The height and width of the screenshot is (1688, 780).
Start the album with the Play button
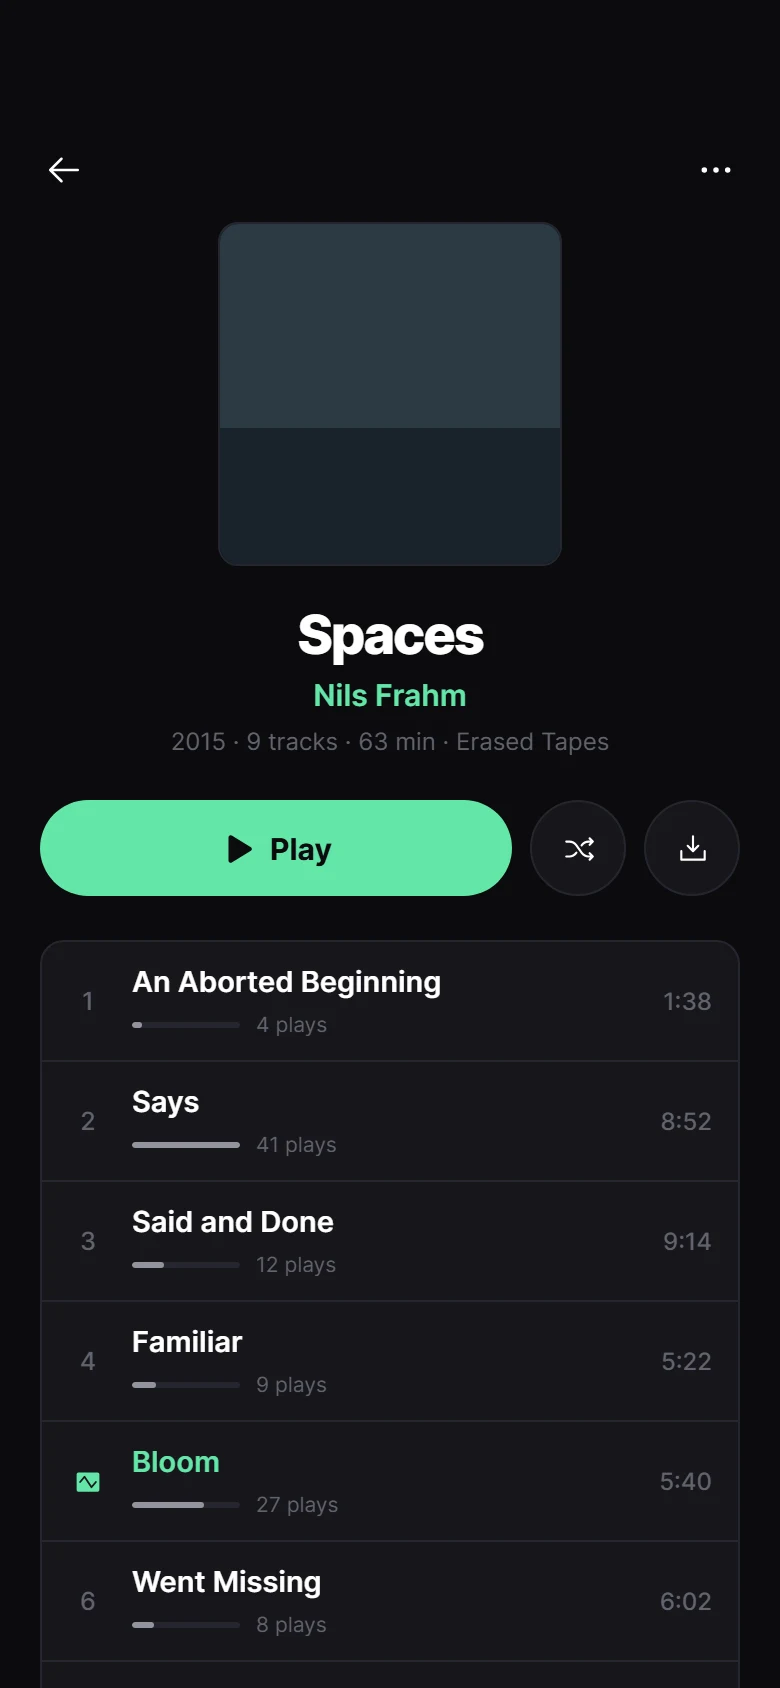[276, 848]
